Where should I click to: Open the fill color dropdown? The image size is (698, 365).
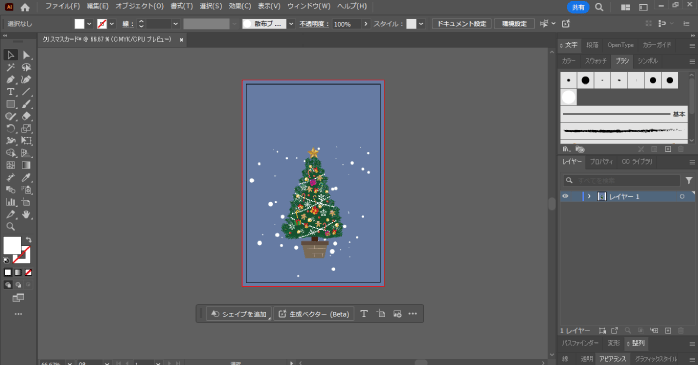(x=89, y=24)
